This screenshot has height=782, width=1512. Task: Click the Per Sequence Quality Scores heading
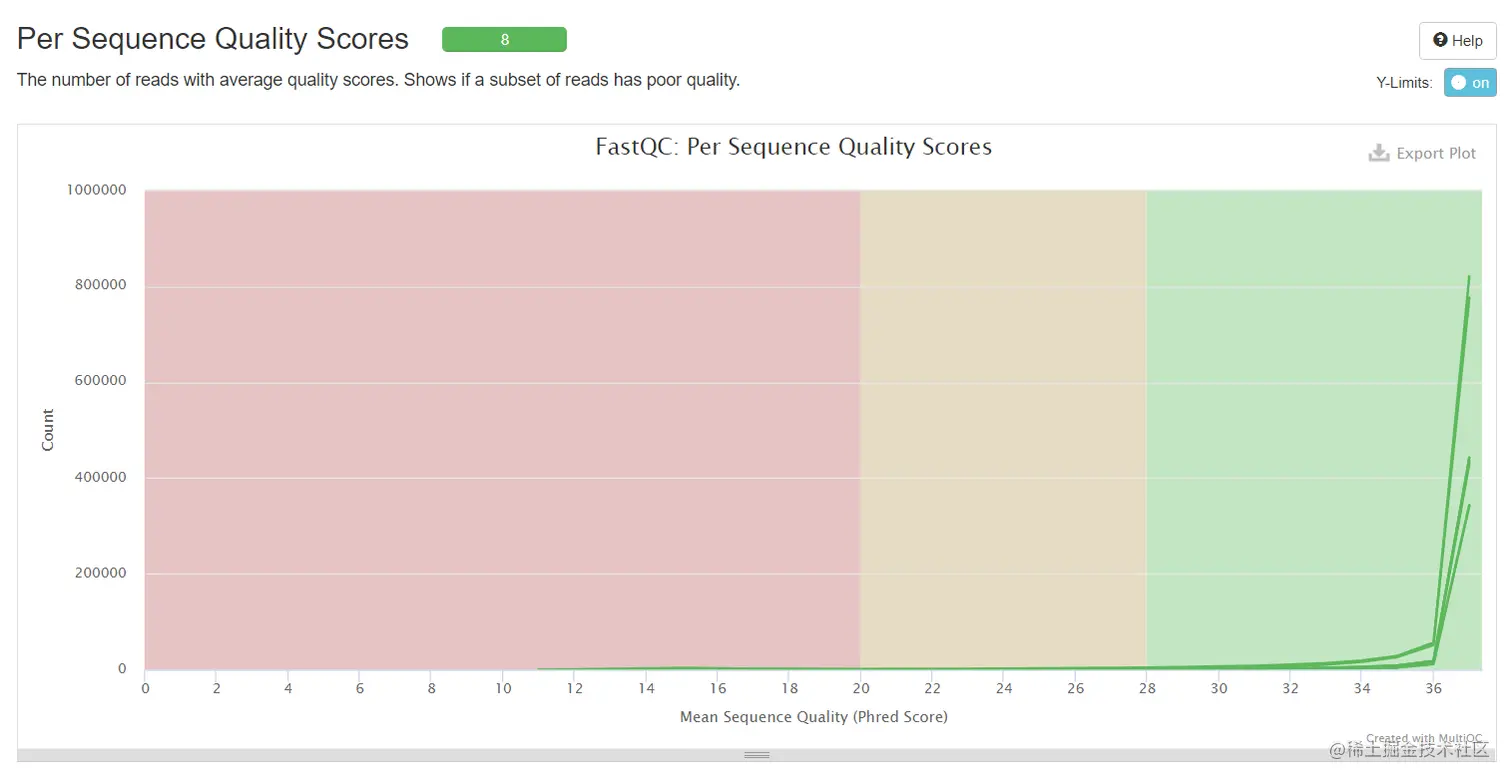(213, 39)
